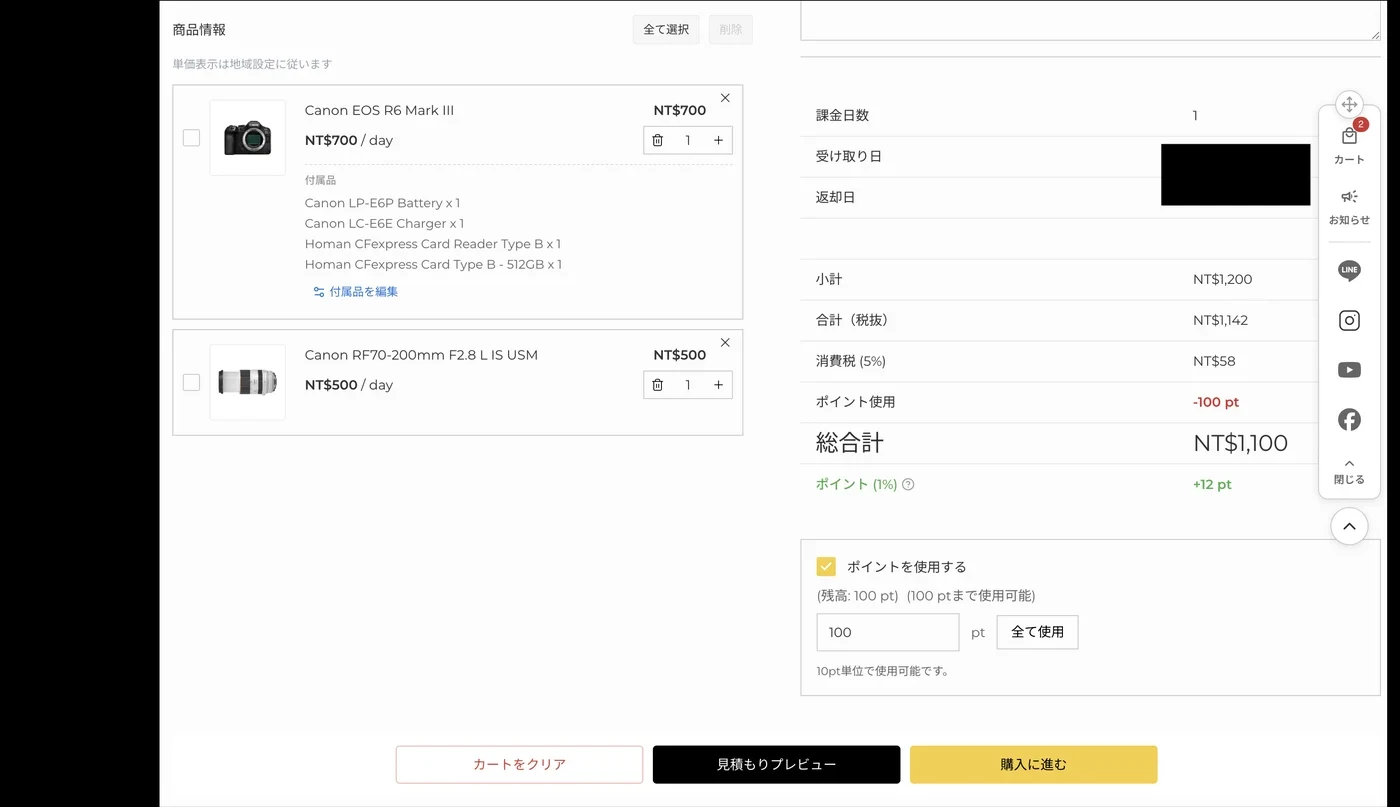Click カートをクリア button
Image resolution: width=1400 pixels, height=807 pixels.
519,764
